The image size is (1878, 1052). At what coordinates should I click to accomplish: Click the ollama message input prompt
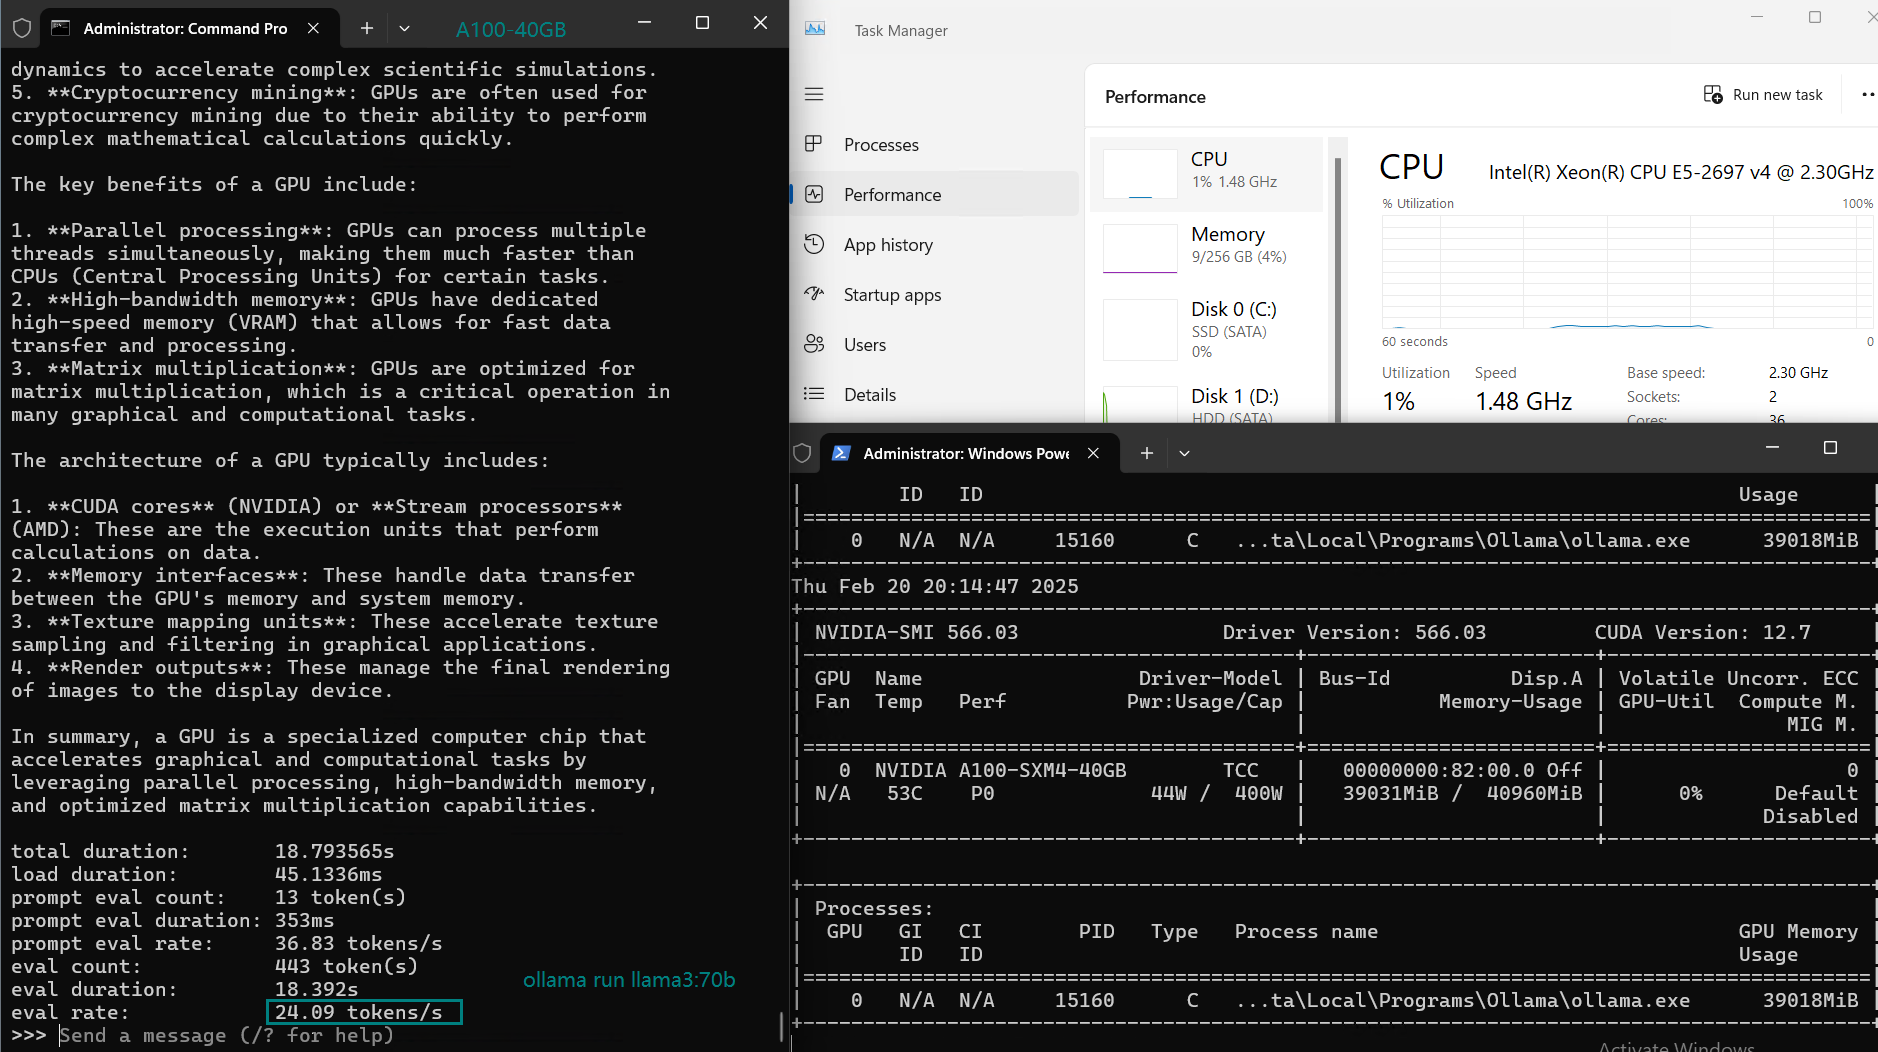[x=226, y=1036]
